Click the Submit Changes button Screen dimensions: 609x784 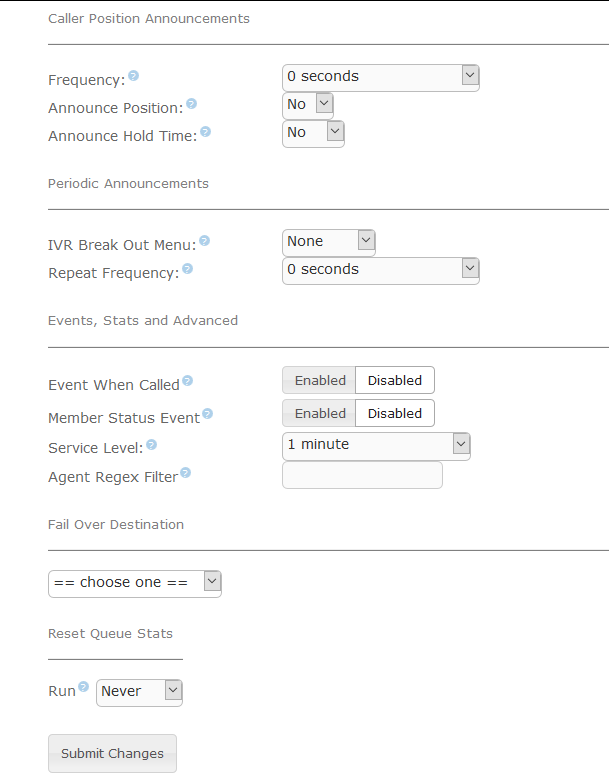coord(112,753)
